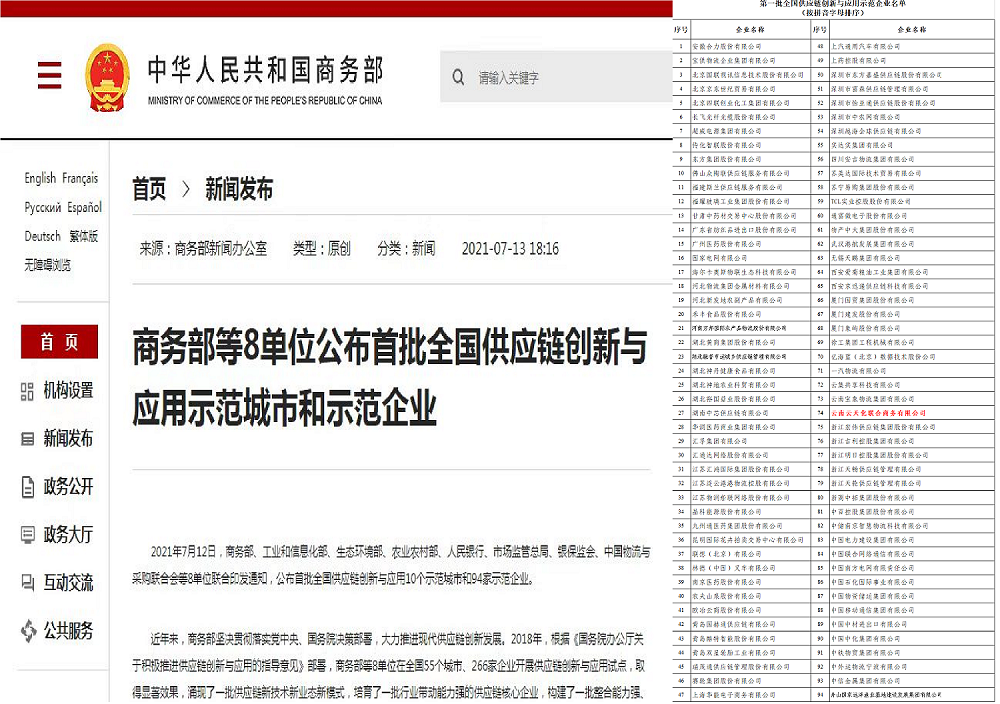Image resolution: width=1000 pixels, height=704 pixels.
Task: Select 首页 in the red sidebar menu
Action: pyautogui.click(x=59, y=341)
